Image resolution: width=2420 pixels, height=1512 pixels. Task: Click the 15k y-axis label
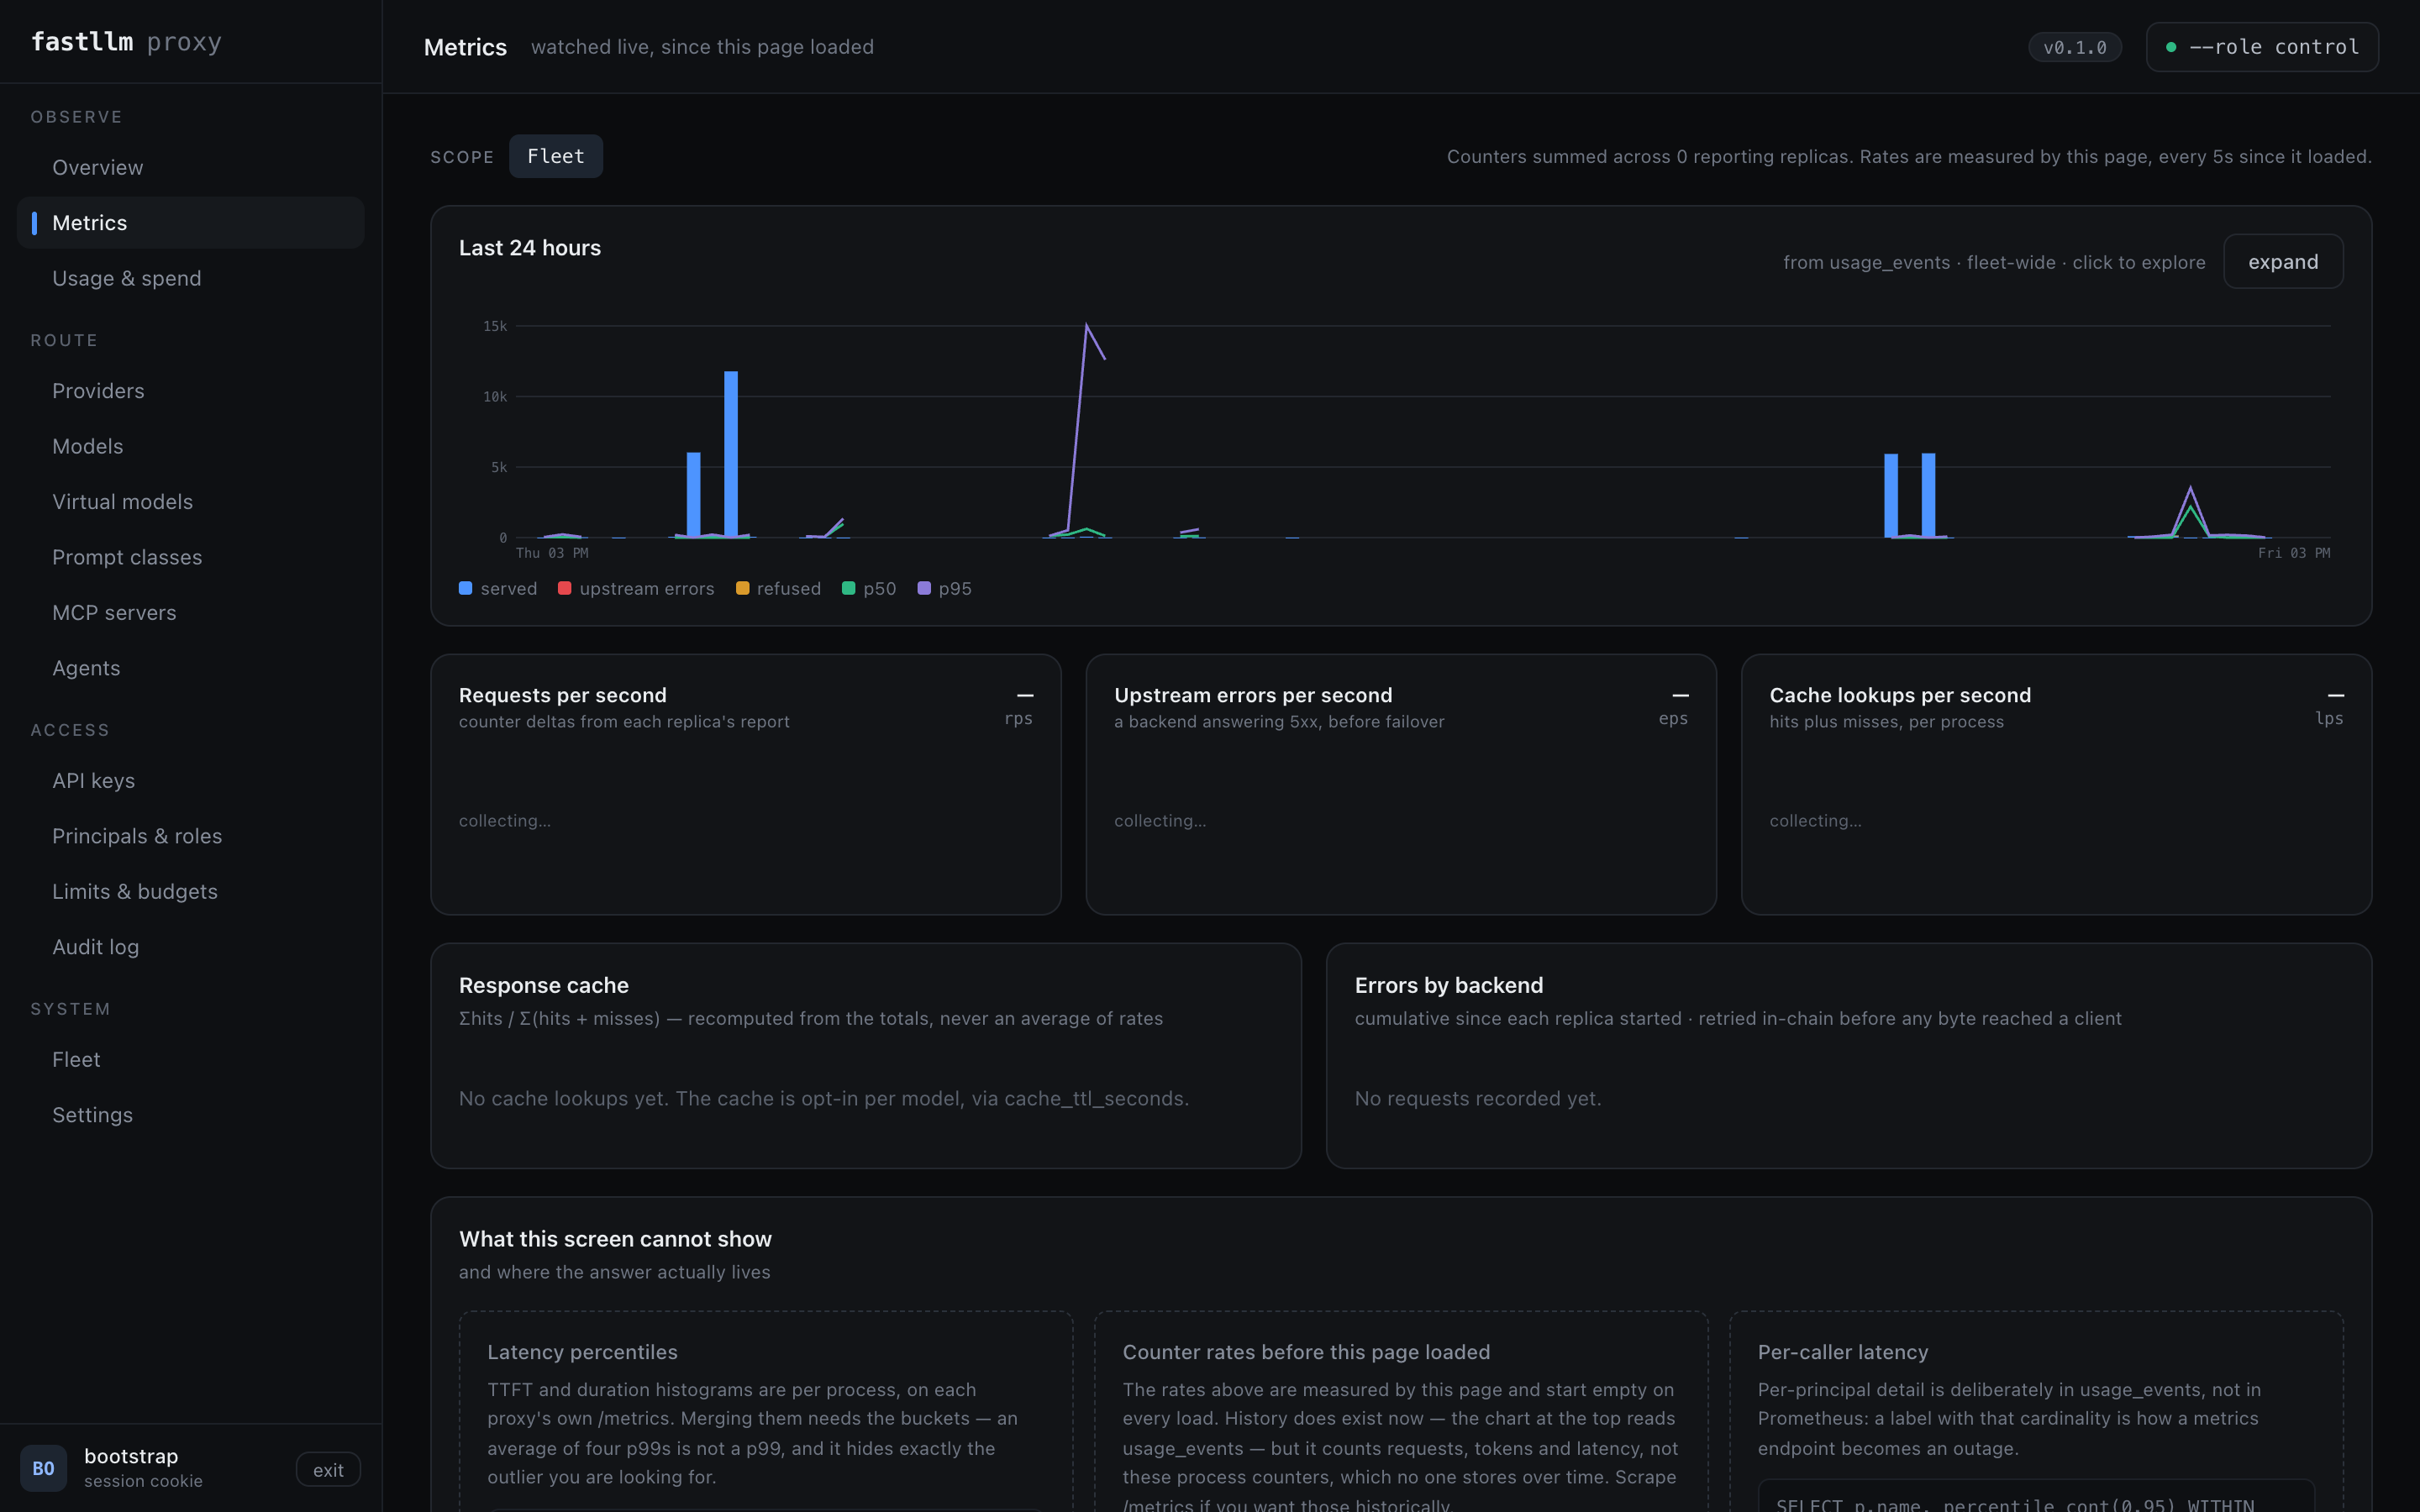pos(495,326)
